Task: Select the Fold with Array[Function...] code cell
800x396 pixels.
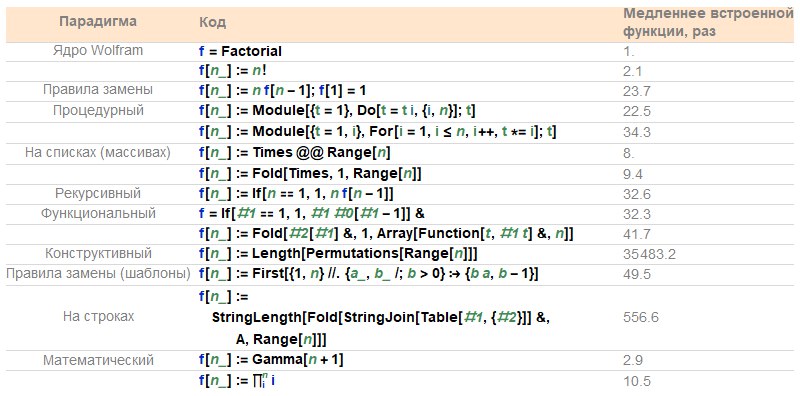Action: click(387, 234)
